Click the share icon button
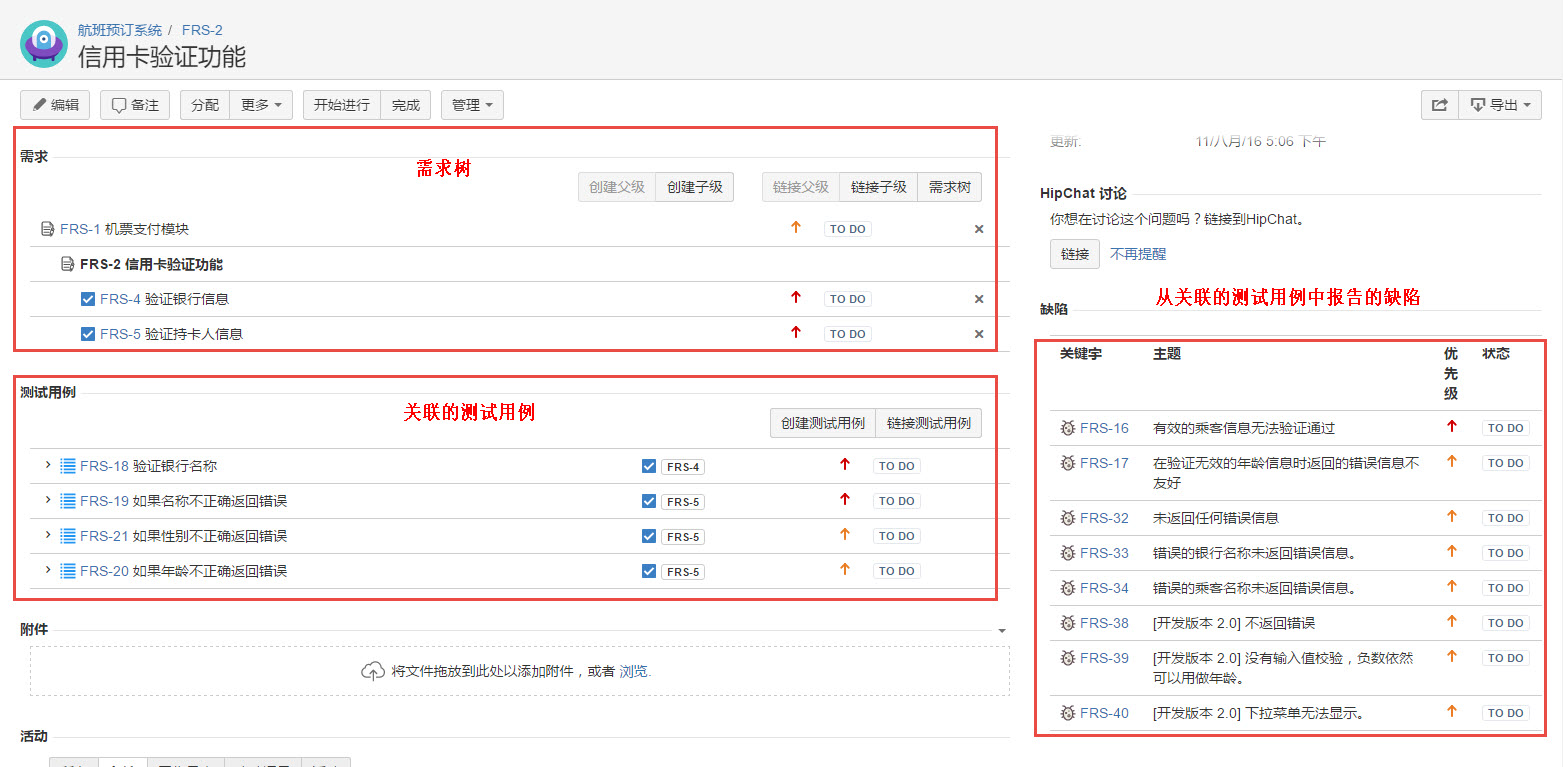 (x=1439, y=105)
